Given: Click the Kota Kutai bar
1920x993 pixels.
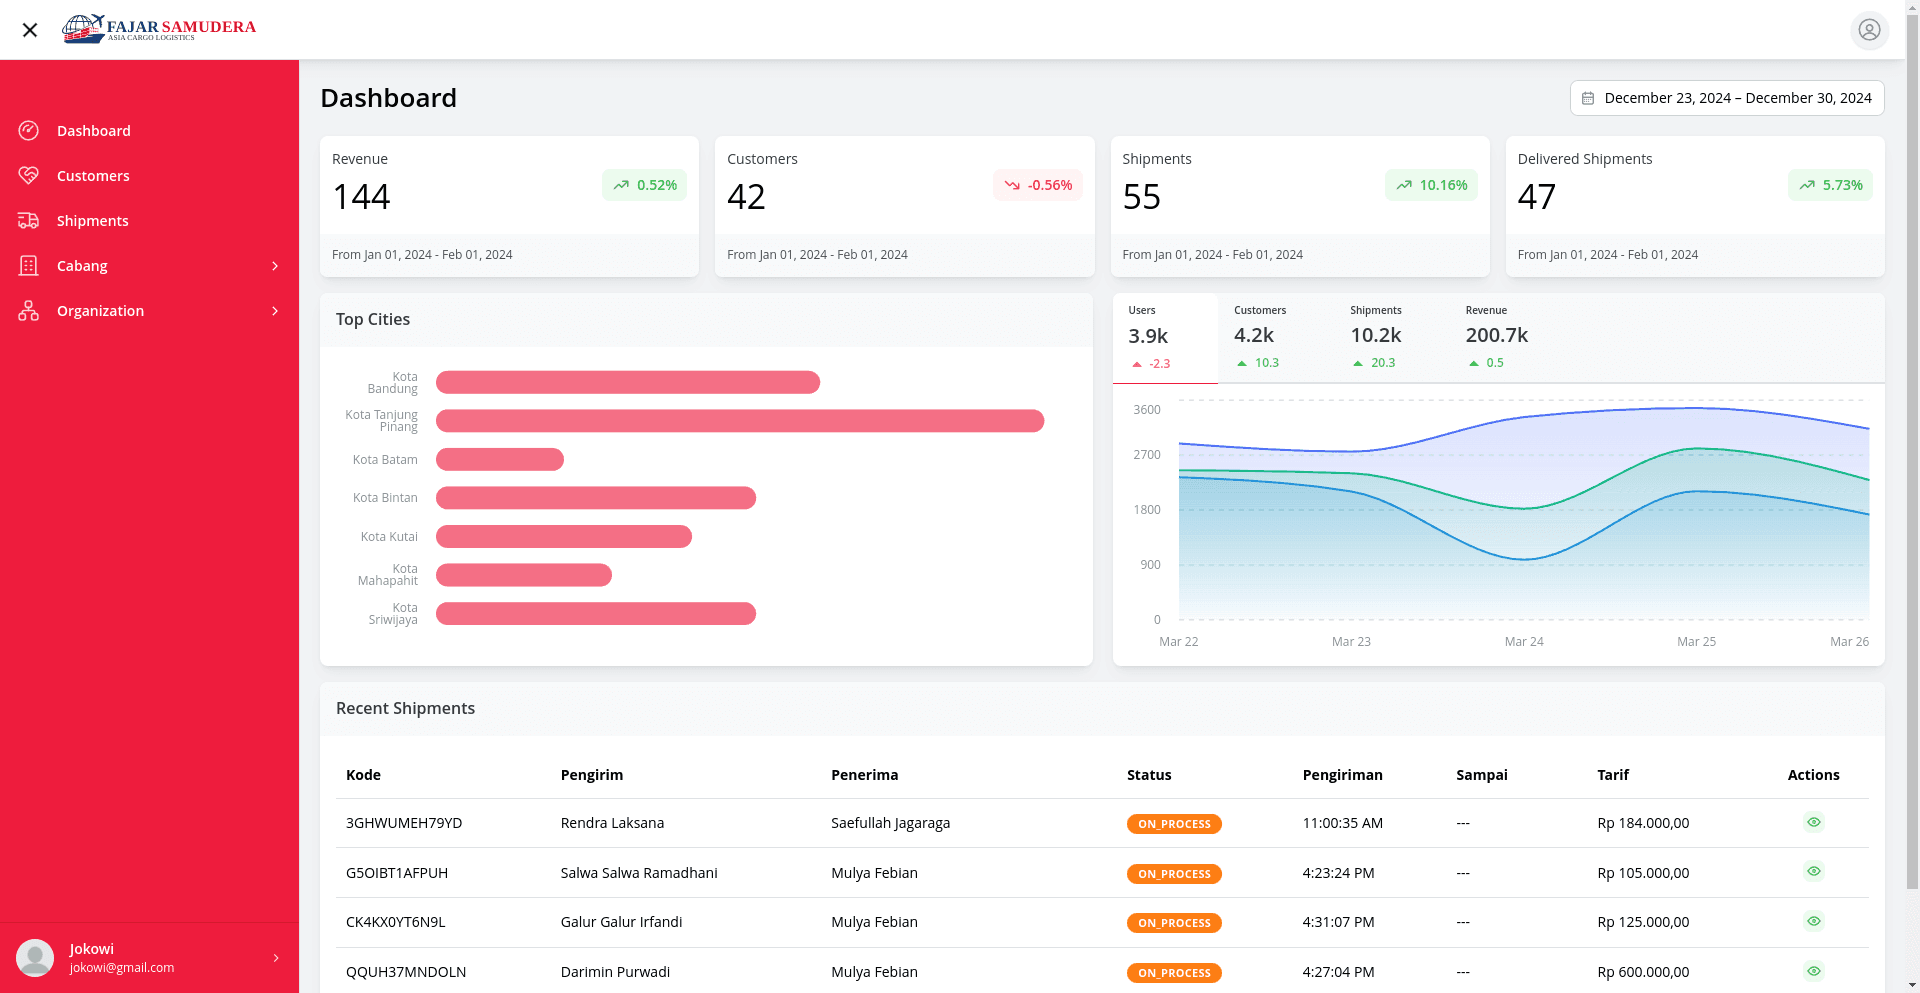Looking at the screenshot, I should 564,536.
